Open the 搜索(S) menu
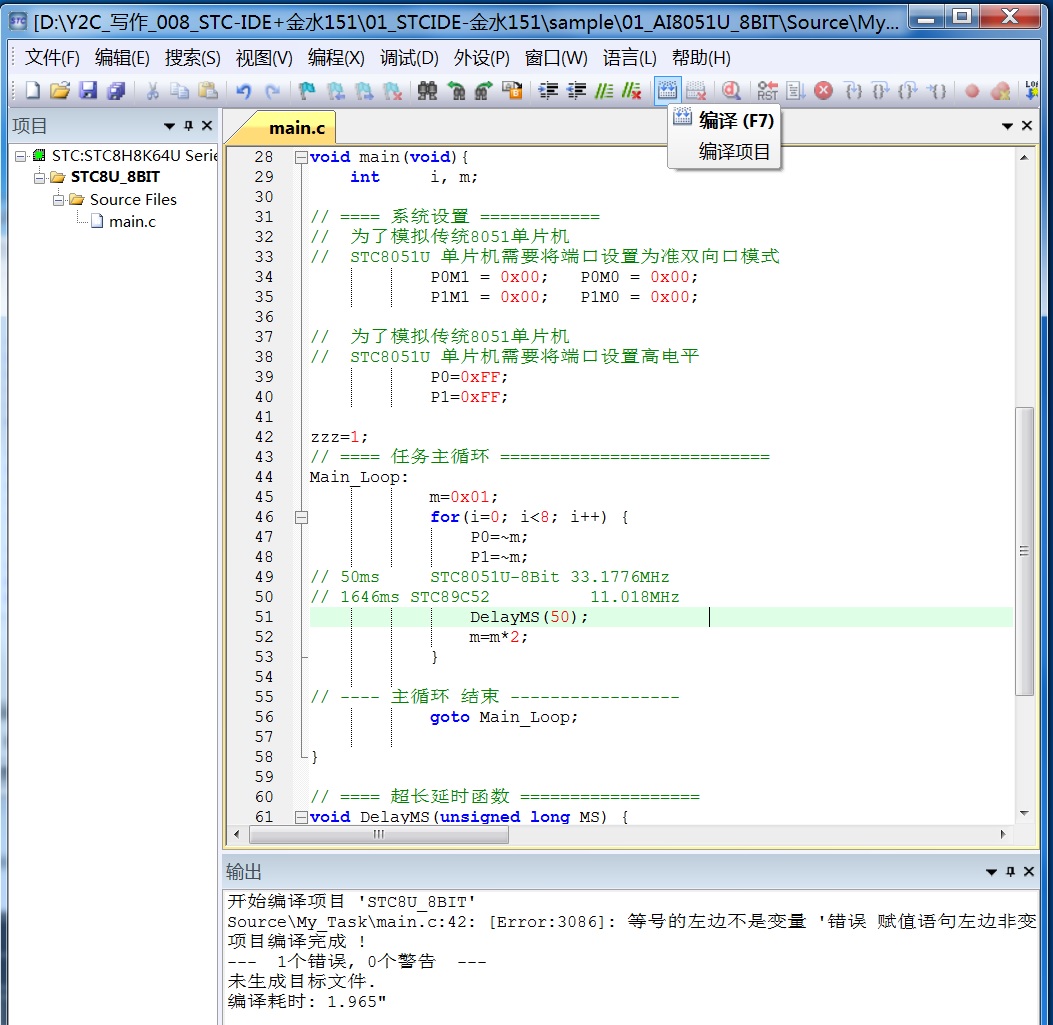Screen dimensions: 1053x1025 coord(193,58)
